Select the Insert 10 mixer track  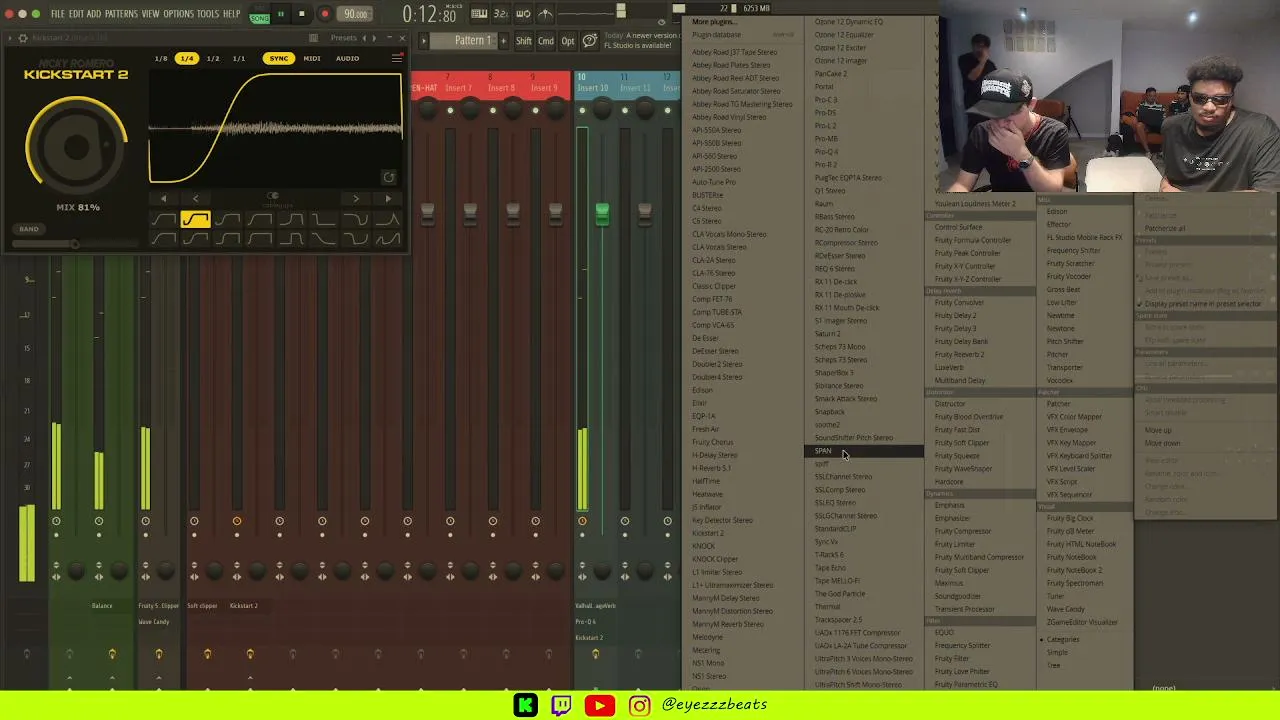click(x=591, y=88)
